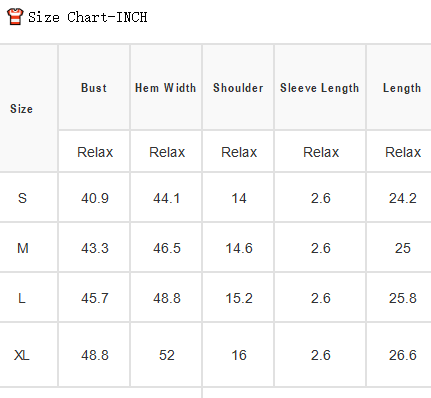This screenshot has height=398, width=431.
Task: Click the 40.9 bust value for S
Action: point(95,198)
